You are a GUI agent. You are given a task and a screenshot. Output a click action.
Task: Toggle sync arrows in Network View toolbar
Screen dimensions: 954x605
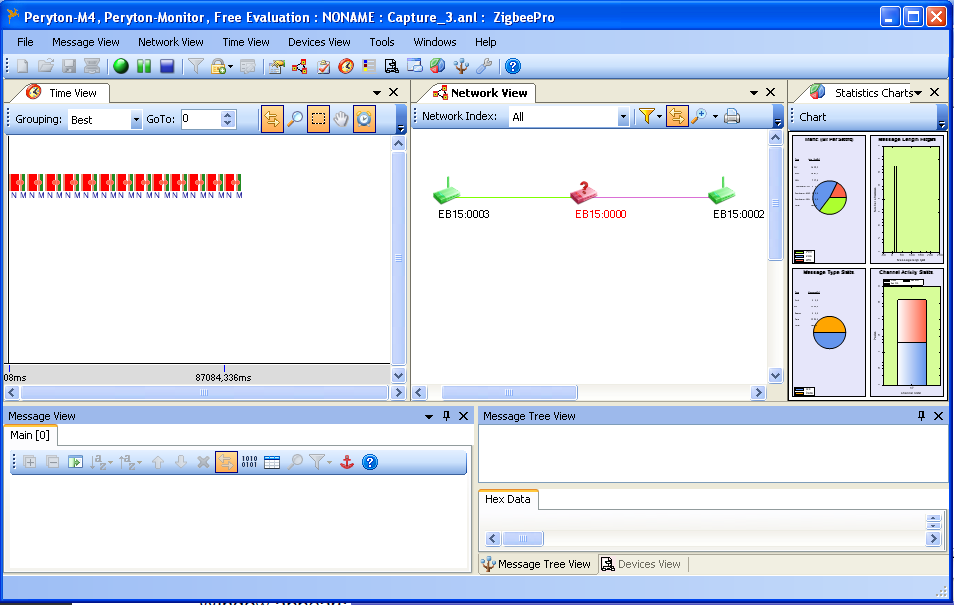coord(677,116)
